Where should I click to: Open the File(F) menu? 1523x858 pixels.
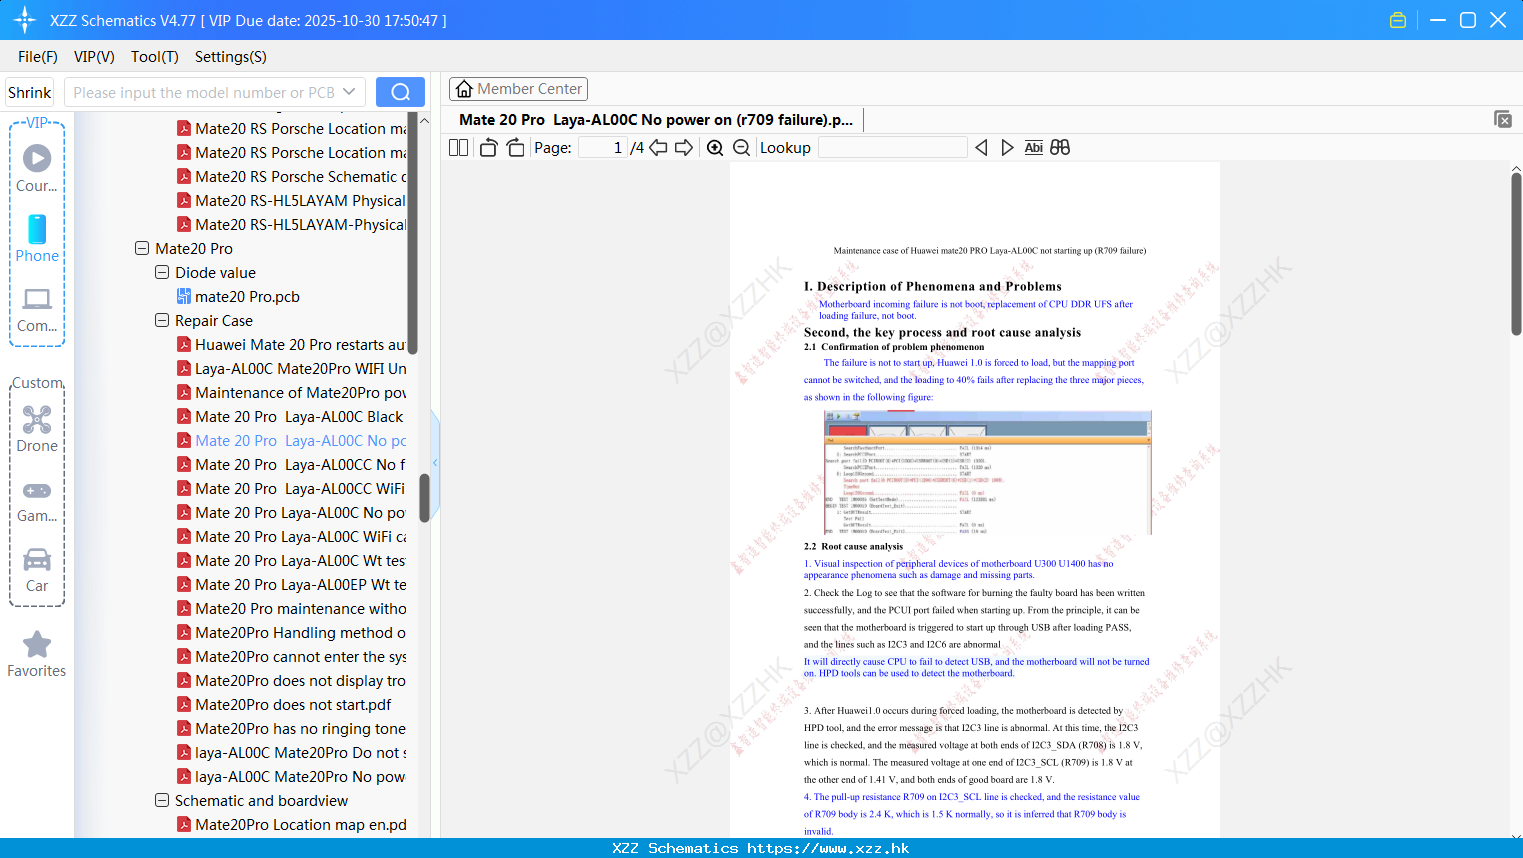click(38, 56)
